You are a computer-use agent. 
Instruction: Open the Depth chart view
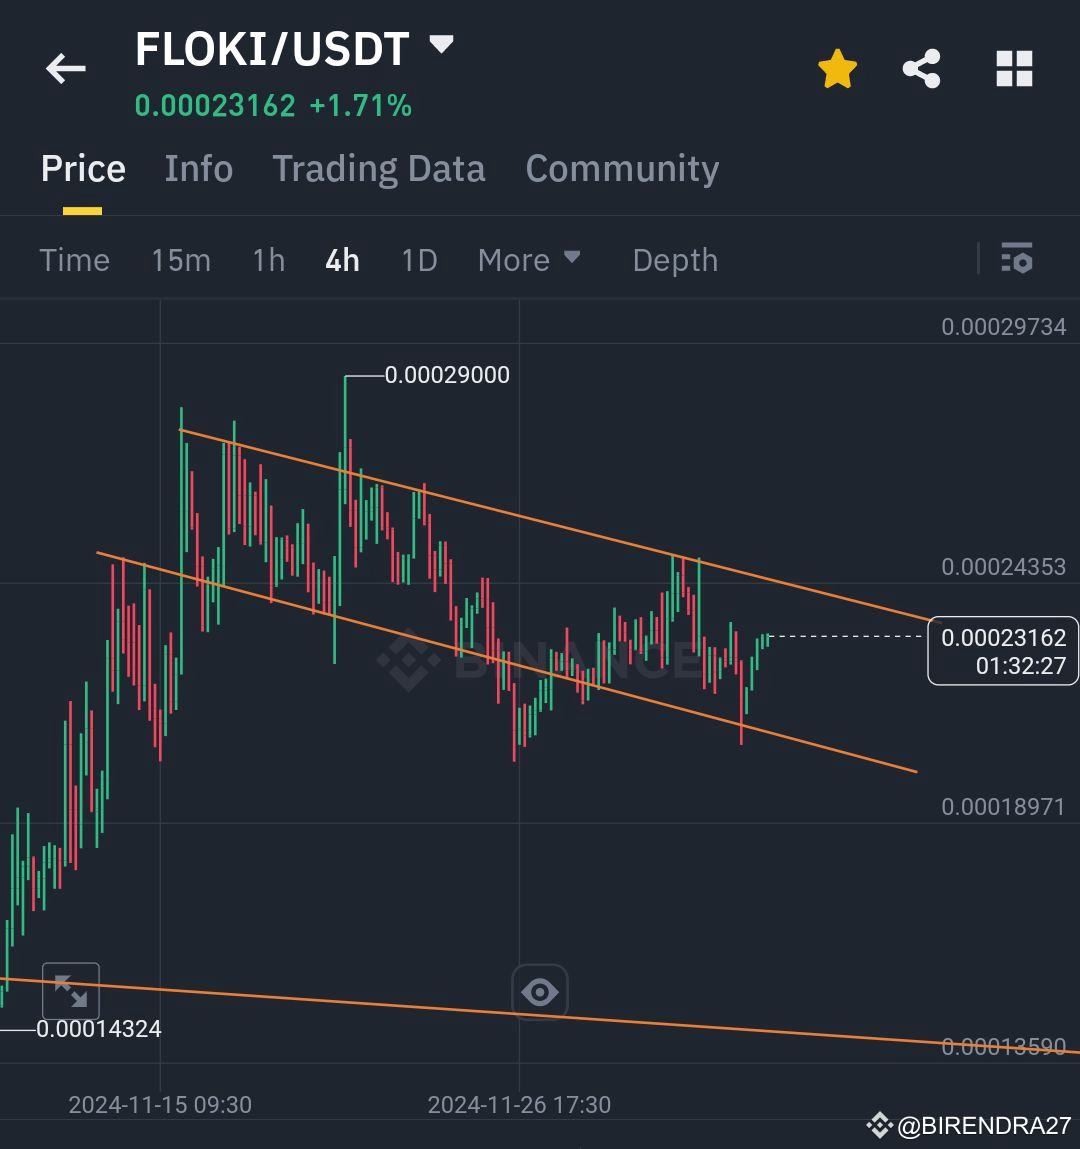tap(675, 260)
